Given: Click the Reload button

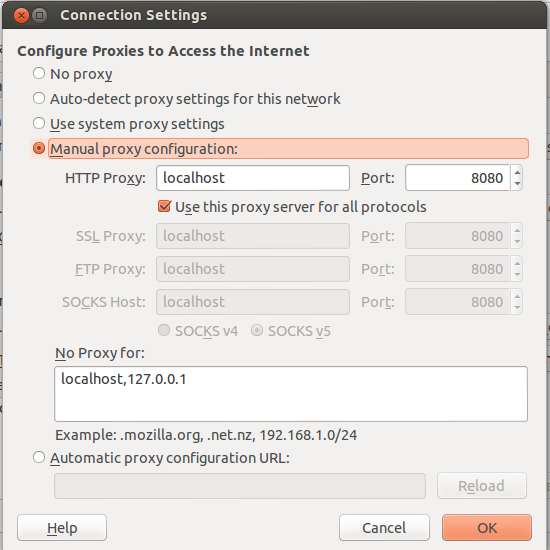Looking at the screenshot, I should [x=482, y=486].
